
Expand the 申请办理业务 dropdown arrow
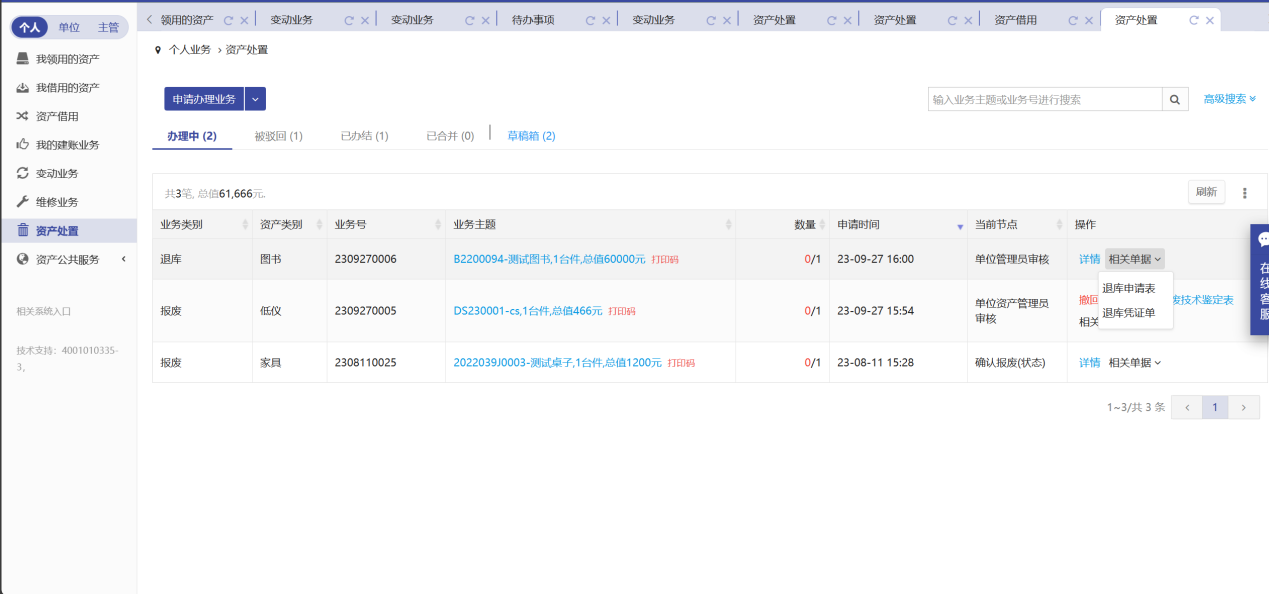coord(255,99)
